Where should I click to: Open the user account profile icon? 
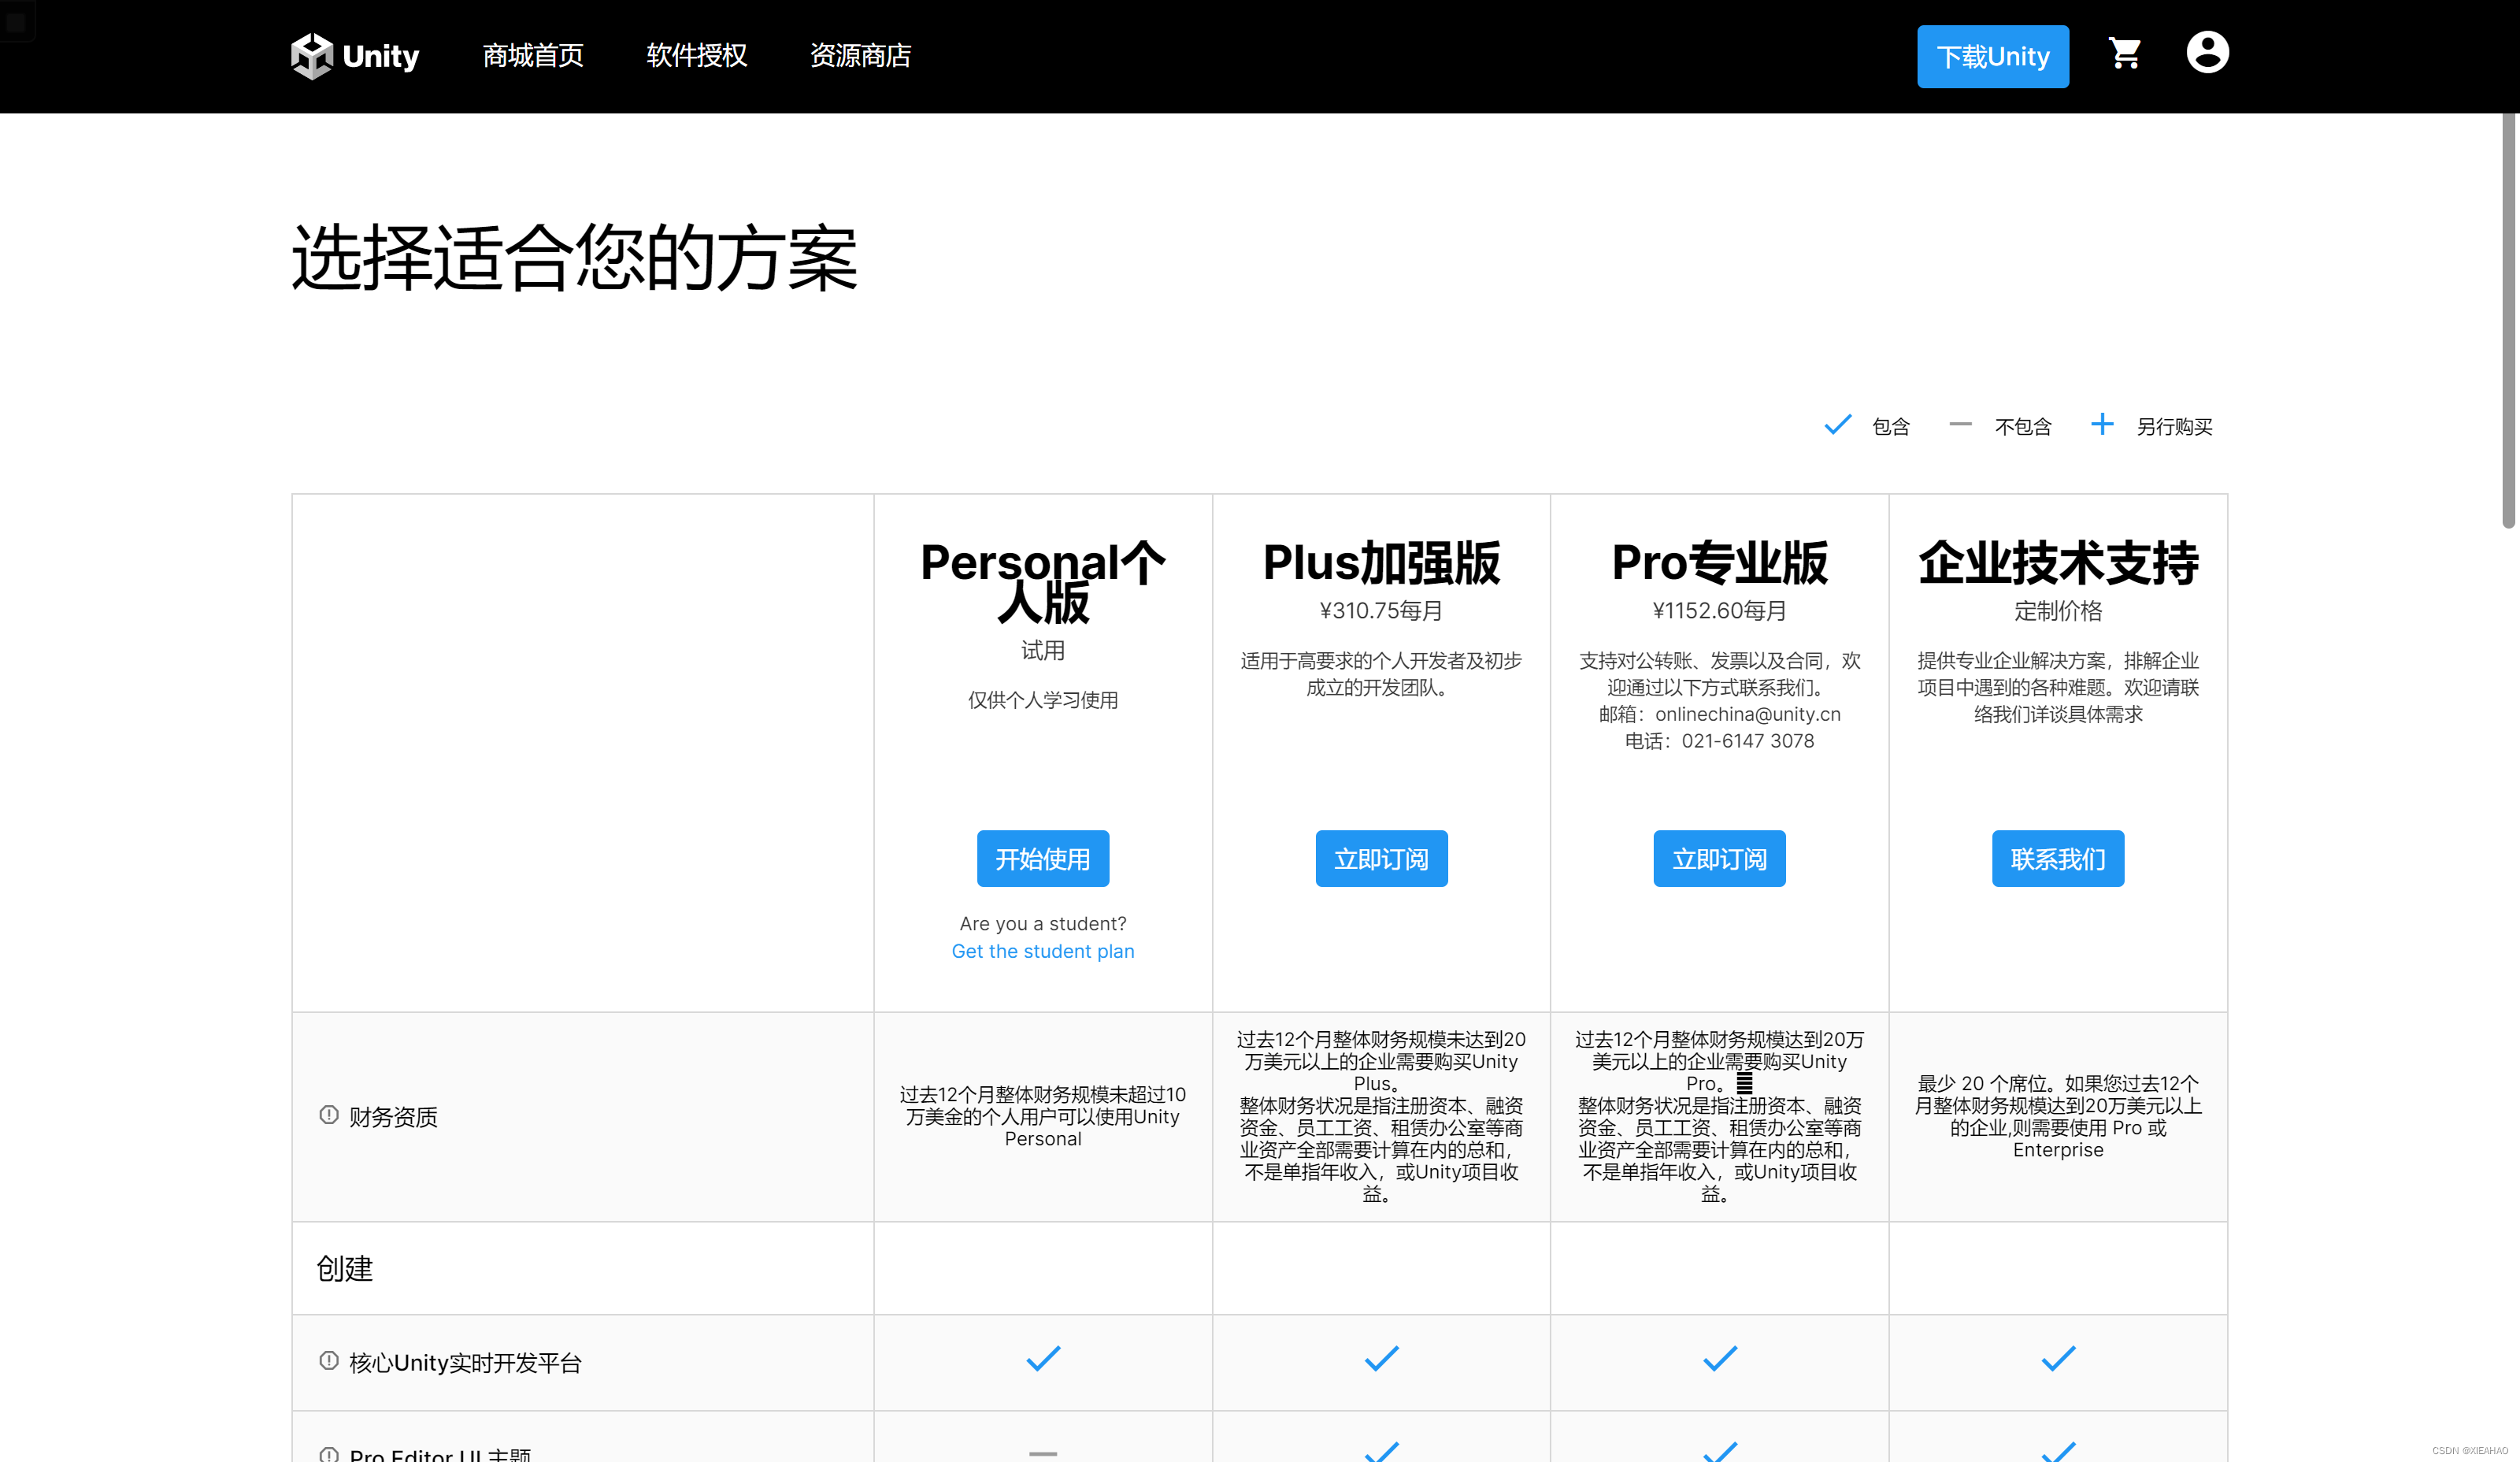click(x=2207, y=52)
